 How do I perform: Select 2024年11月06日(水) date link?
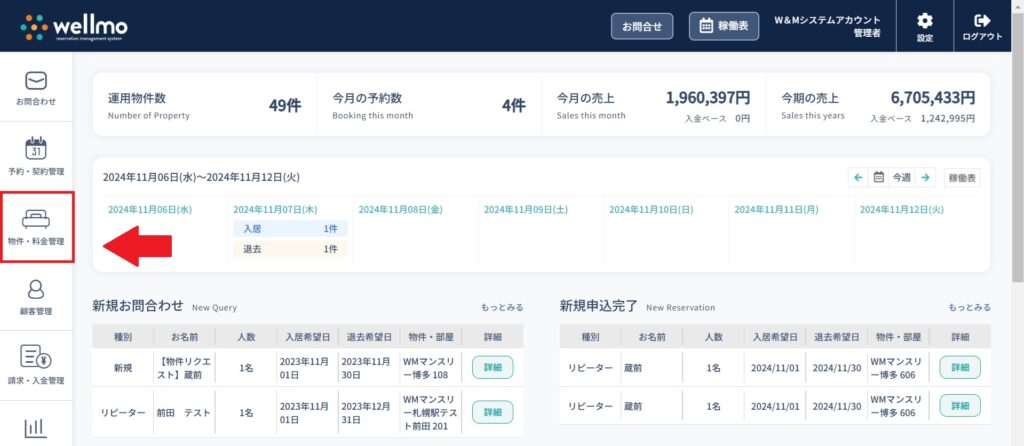150,210
